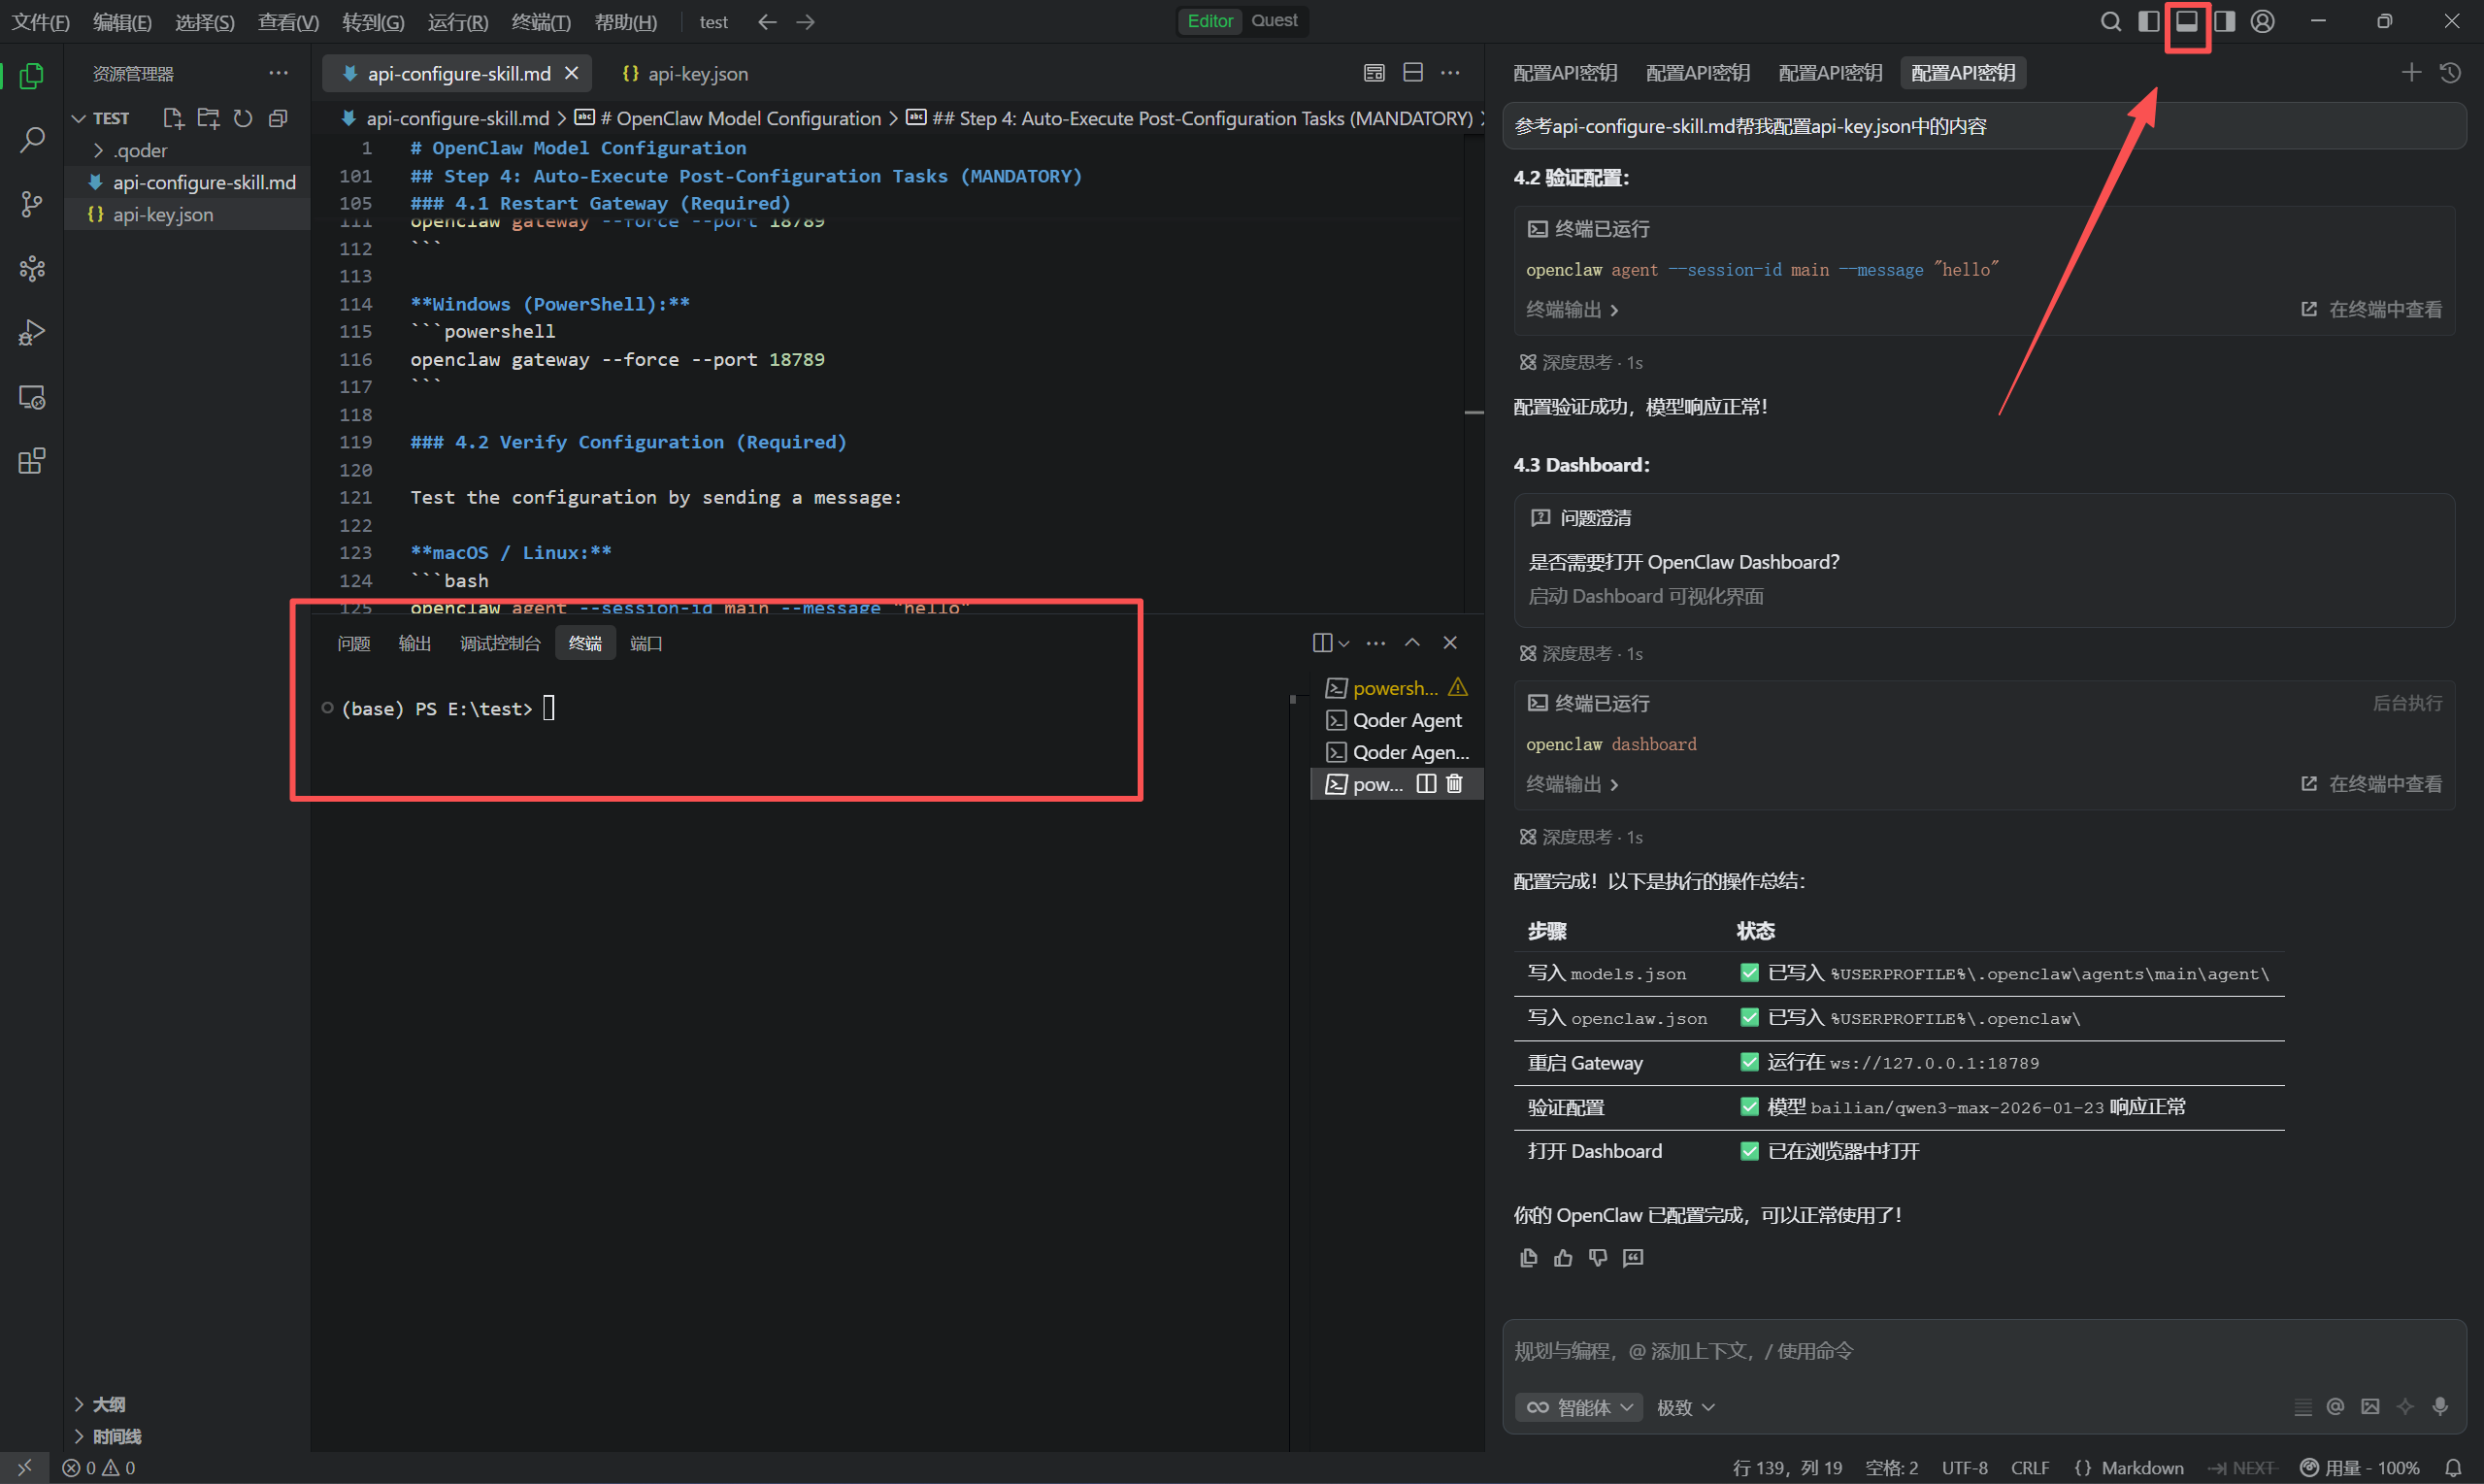Open the 终端 menu in menu bar
This screenshot has width=2484, height=1484.
540,22
